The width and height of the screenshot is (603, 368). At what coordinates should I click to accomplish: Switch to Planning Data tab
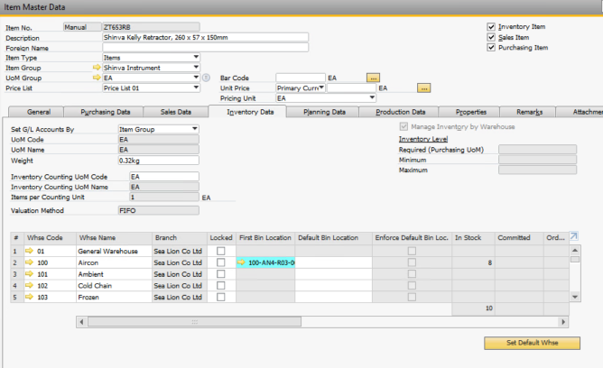pyautogui.click(x=324, y=112)
